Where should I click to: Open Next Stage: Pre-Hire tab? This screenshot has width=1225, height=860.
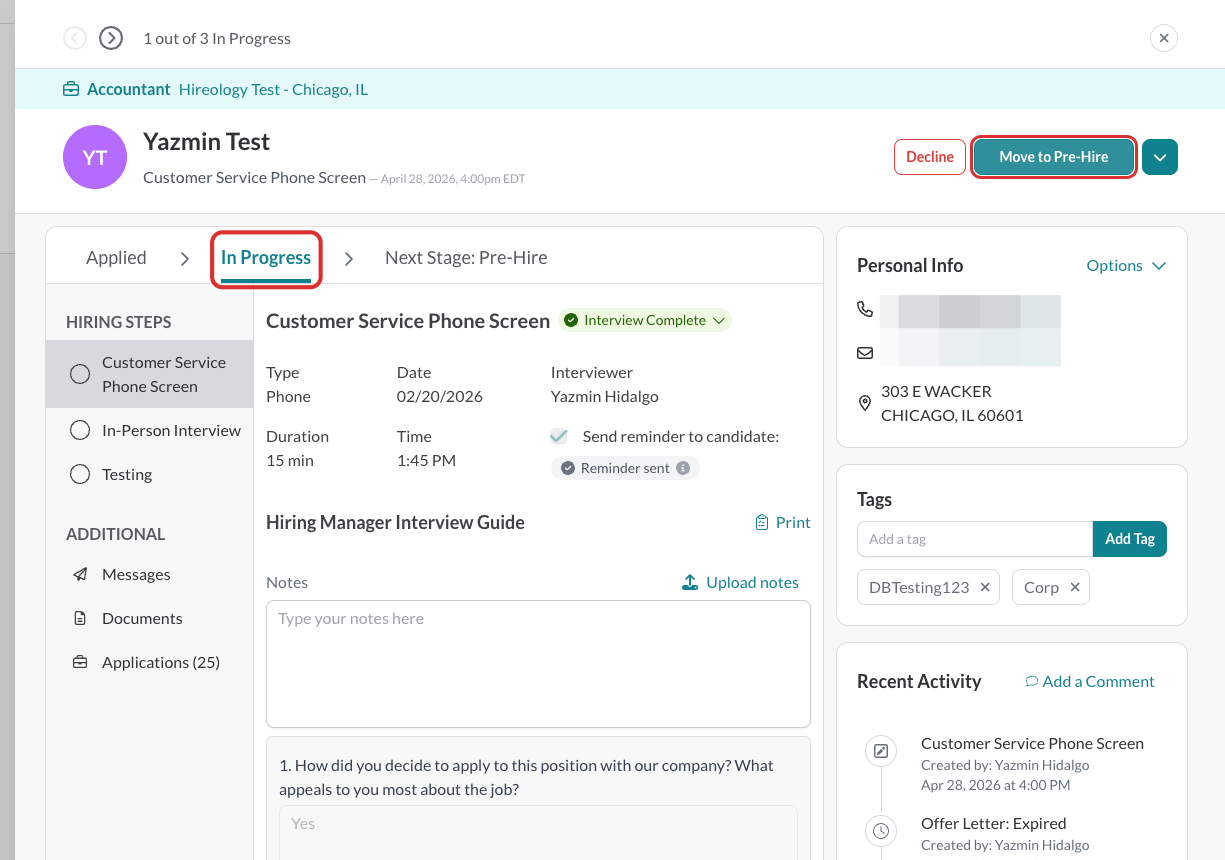coord(466,257)
